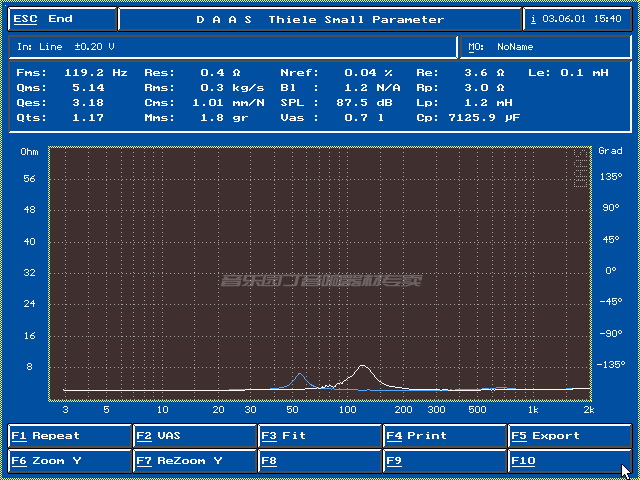Click the blue curve peak near 55 Hz
Viewport: 640px width, 480px height.
[300, 375]
